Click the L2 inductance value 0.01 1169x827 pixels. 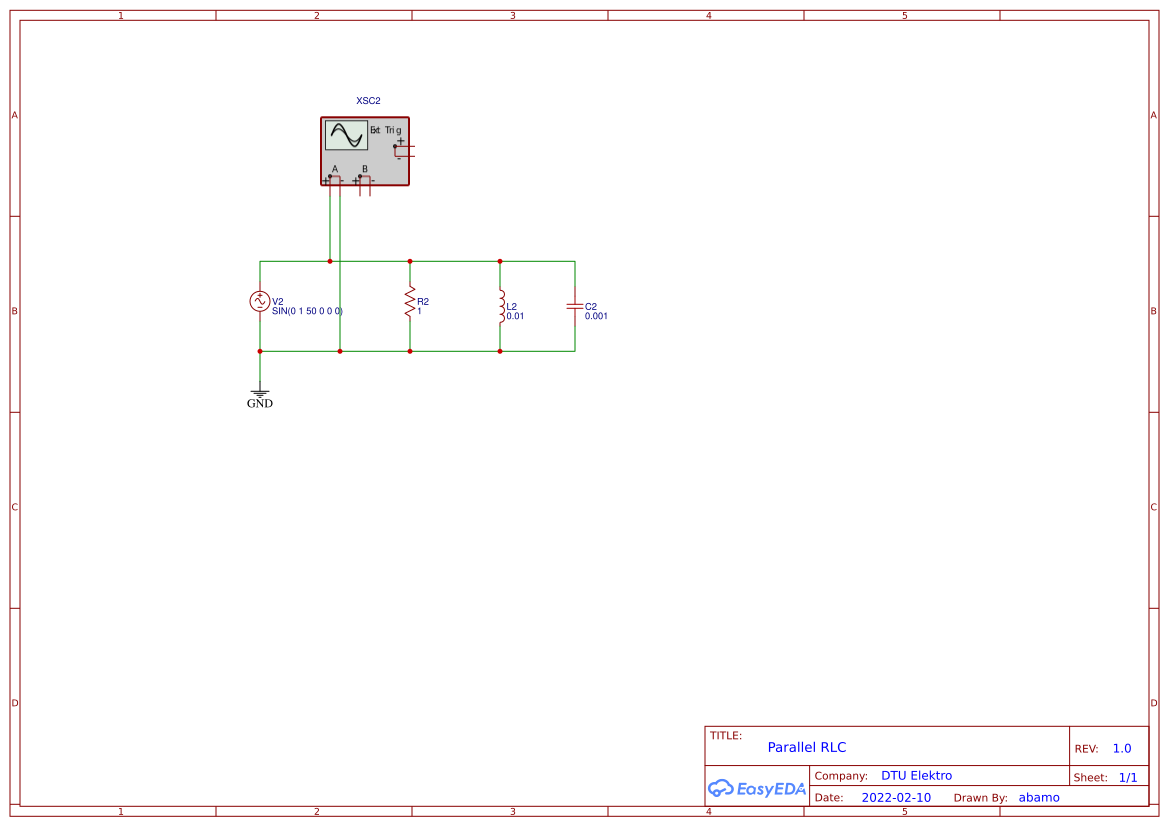tap(516, 314)
